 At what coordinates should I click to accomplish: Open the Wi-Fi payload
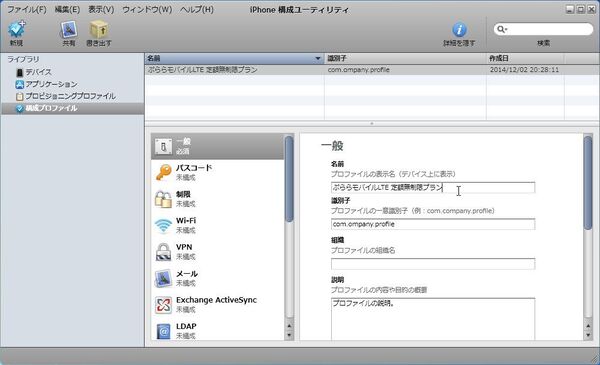coord(217,225)
